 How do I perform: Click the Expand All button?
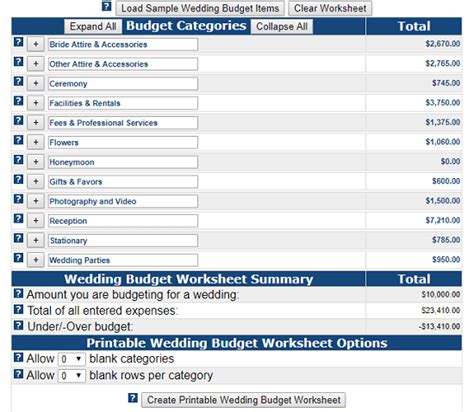(93, 27)
